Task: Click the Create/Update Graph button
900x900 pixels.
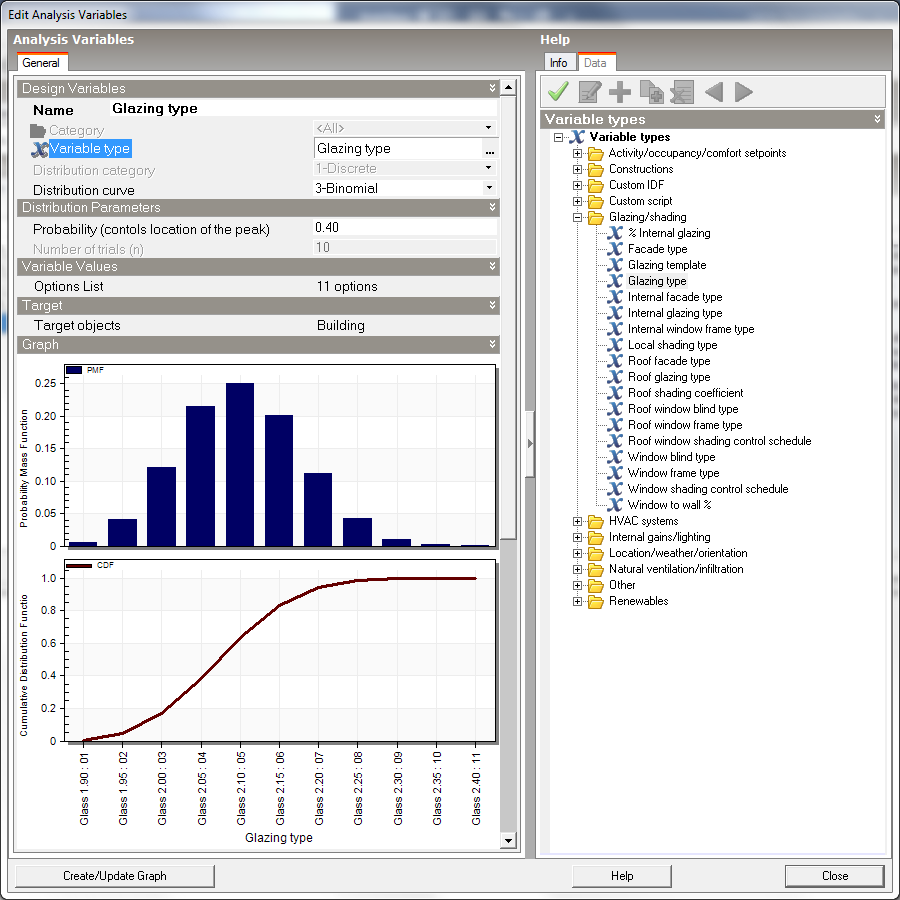Action: pyautogui.click(x=115, y=876)
